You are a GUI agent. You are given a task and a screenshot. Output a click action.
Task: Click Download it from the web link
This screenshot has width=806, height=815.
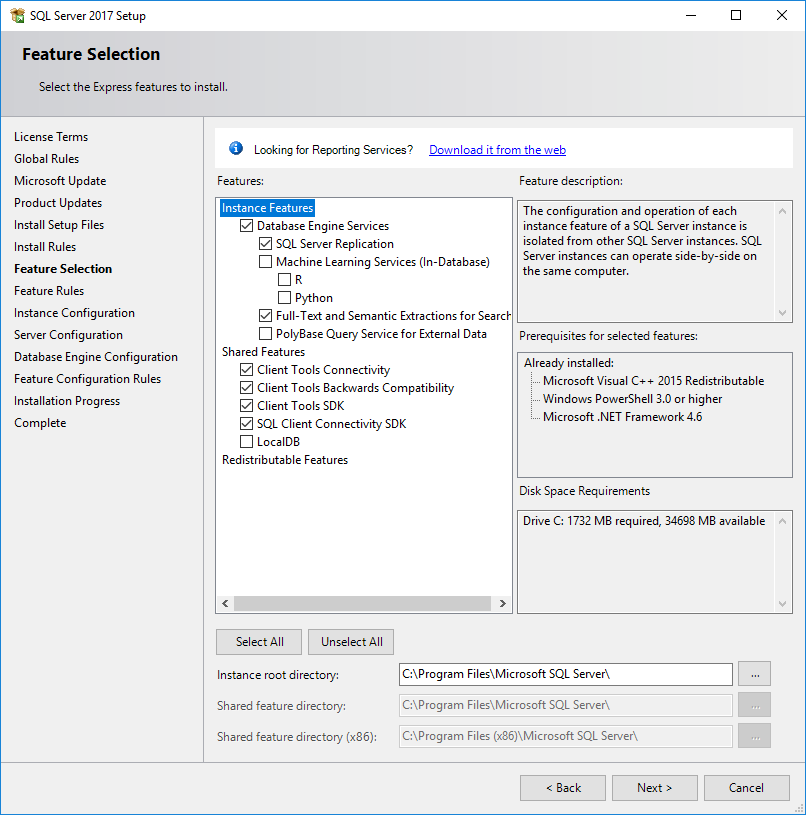(497, 150)
